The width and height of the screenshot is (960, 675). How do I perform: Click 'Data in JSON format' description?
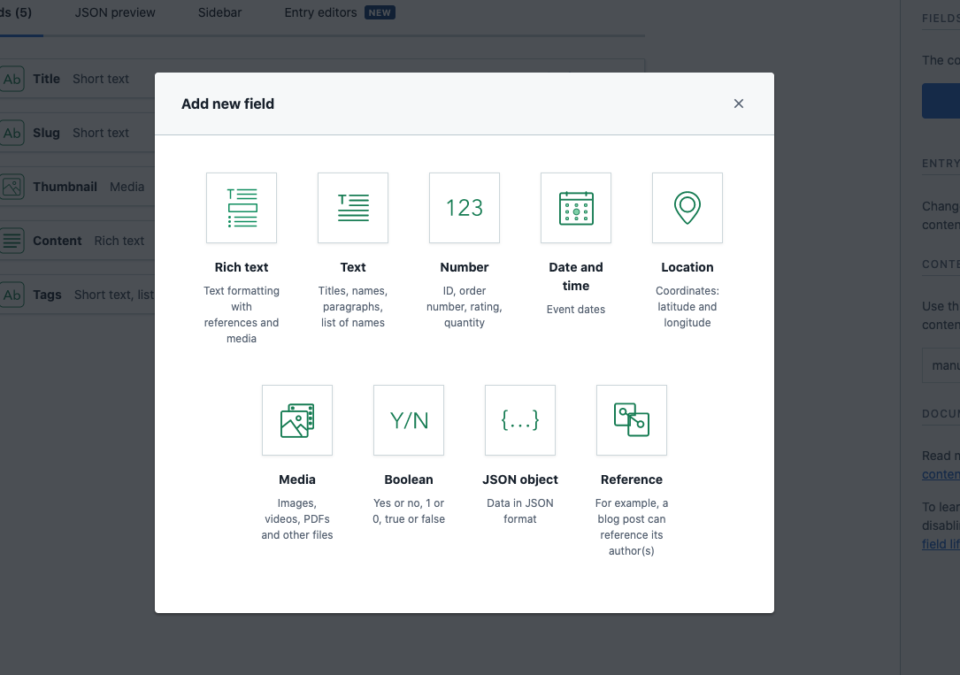520,511
